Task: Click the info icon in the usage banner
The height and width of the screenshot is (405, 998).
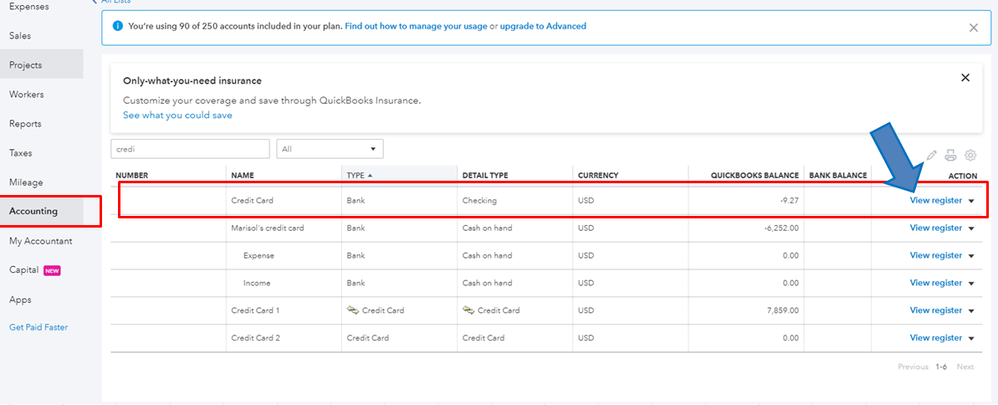Action: tap(117, 26)
